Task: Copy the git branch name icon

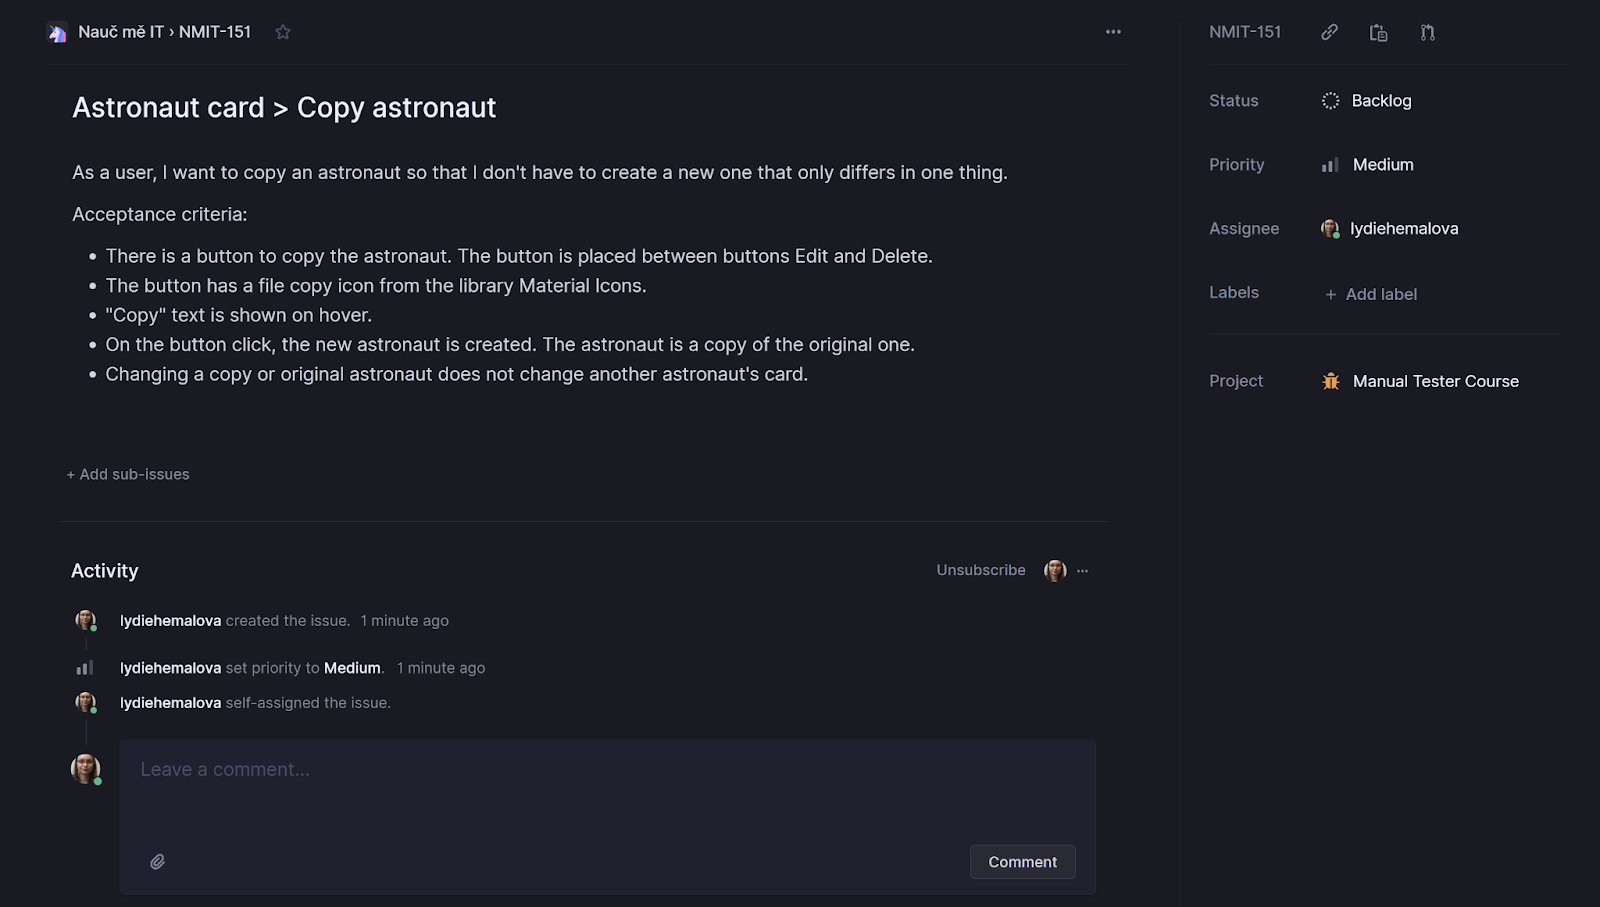Action: click(x=1427, y=33)
